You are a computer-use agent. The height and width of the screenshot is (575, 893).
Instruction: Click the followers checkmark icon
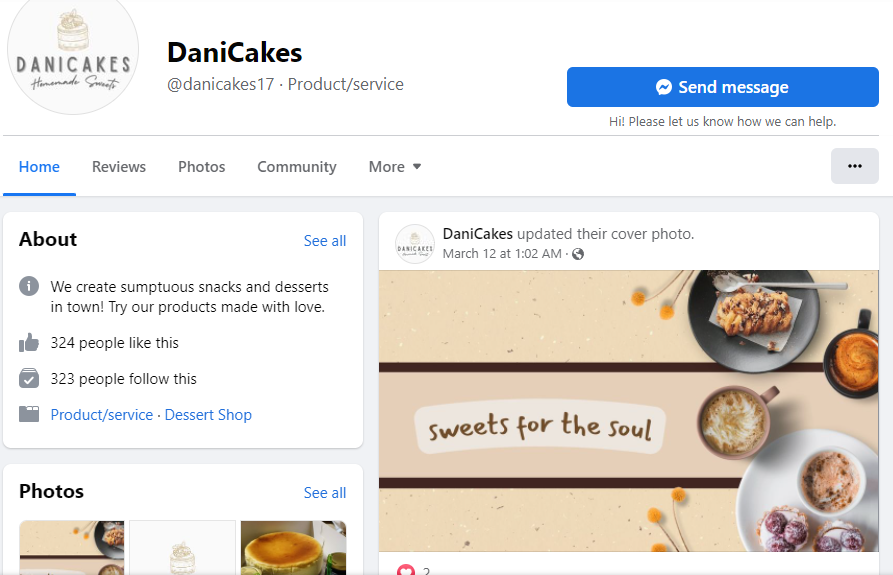[29, 379]
